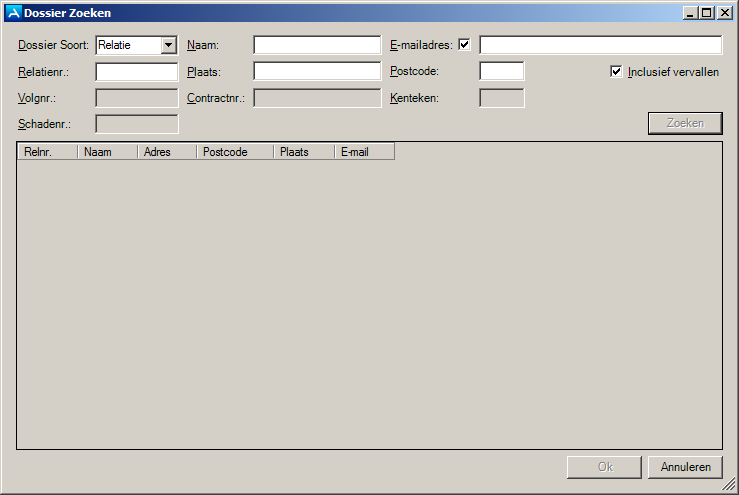
Task: Click the Postcode input box
Action: pos(502,72)
